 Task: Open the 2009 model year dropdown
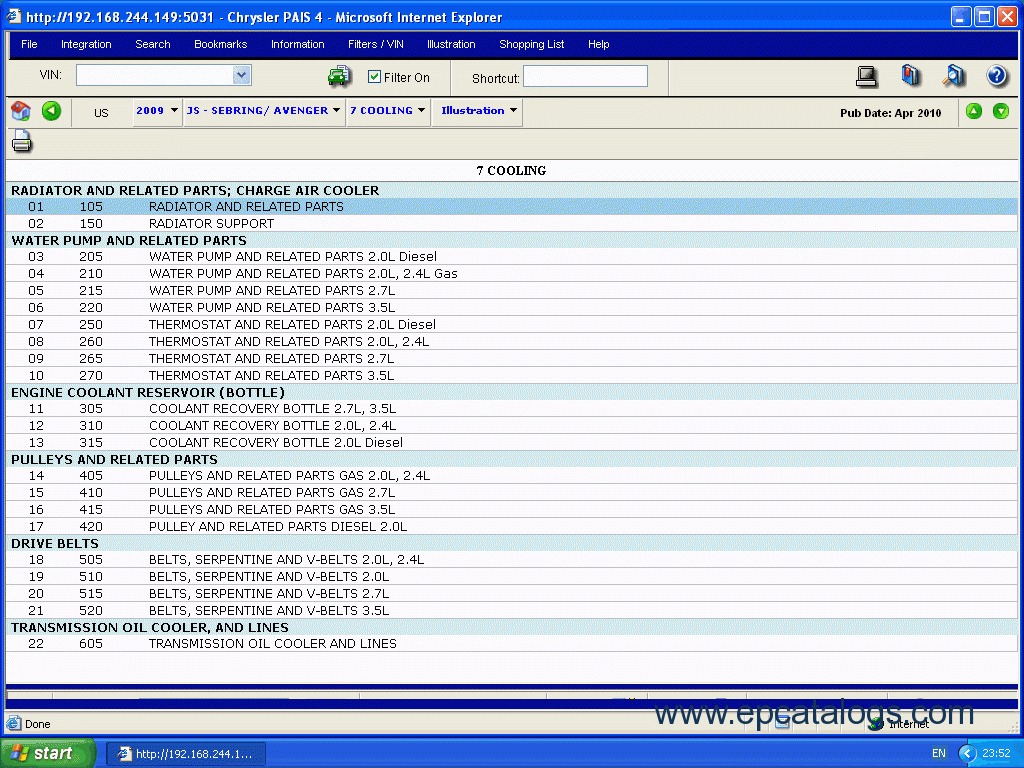[157, 111]
